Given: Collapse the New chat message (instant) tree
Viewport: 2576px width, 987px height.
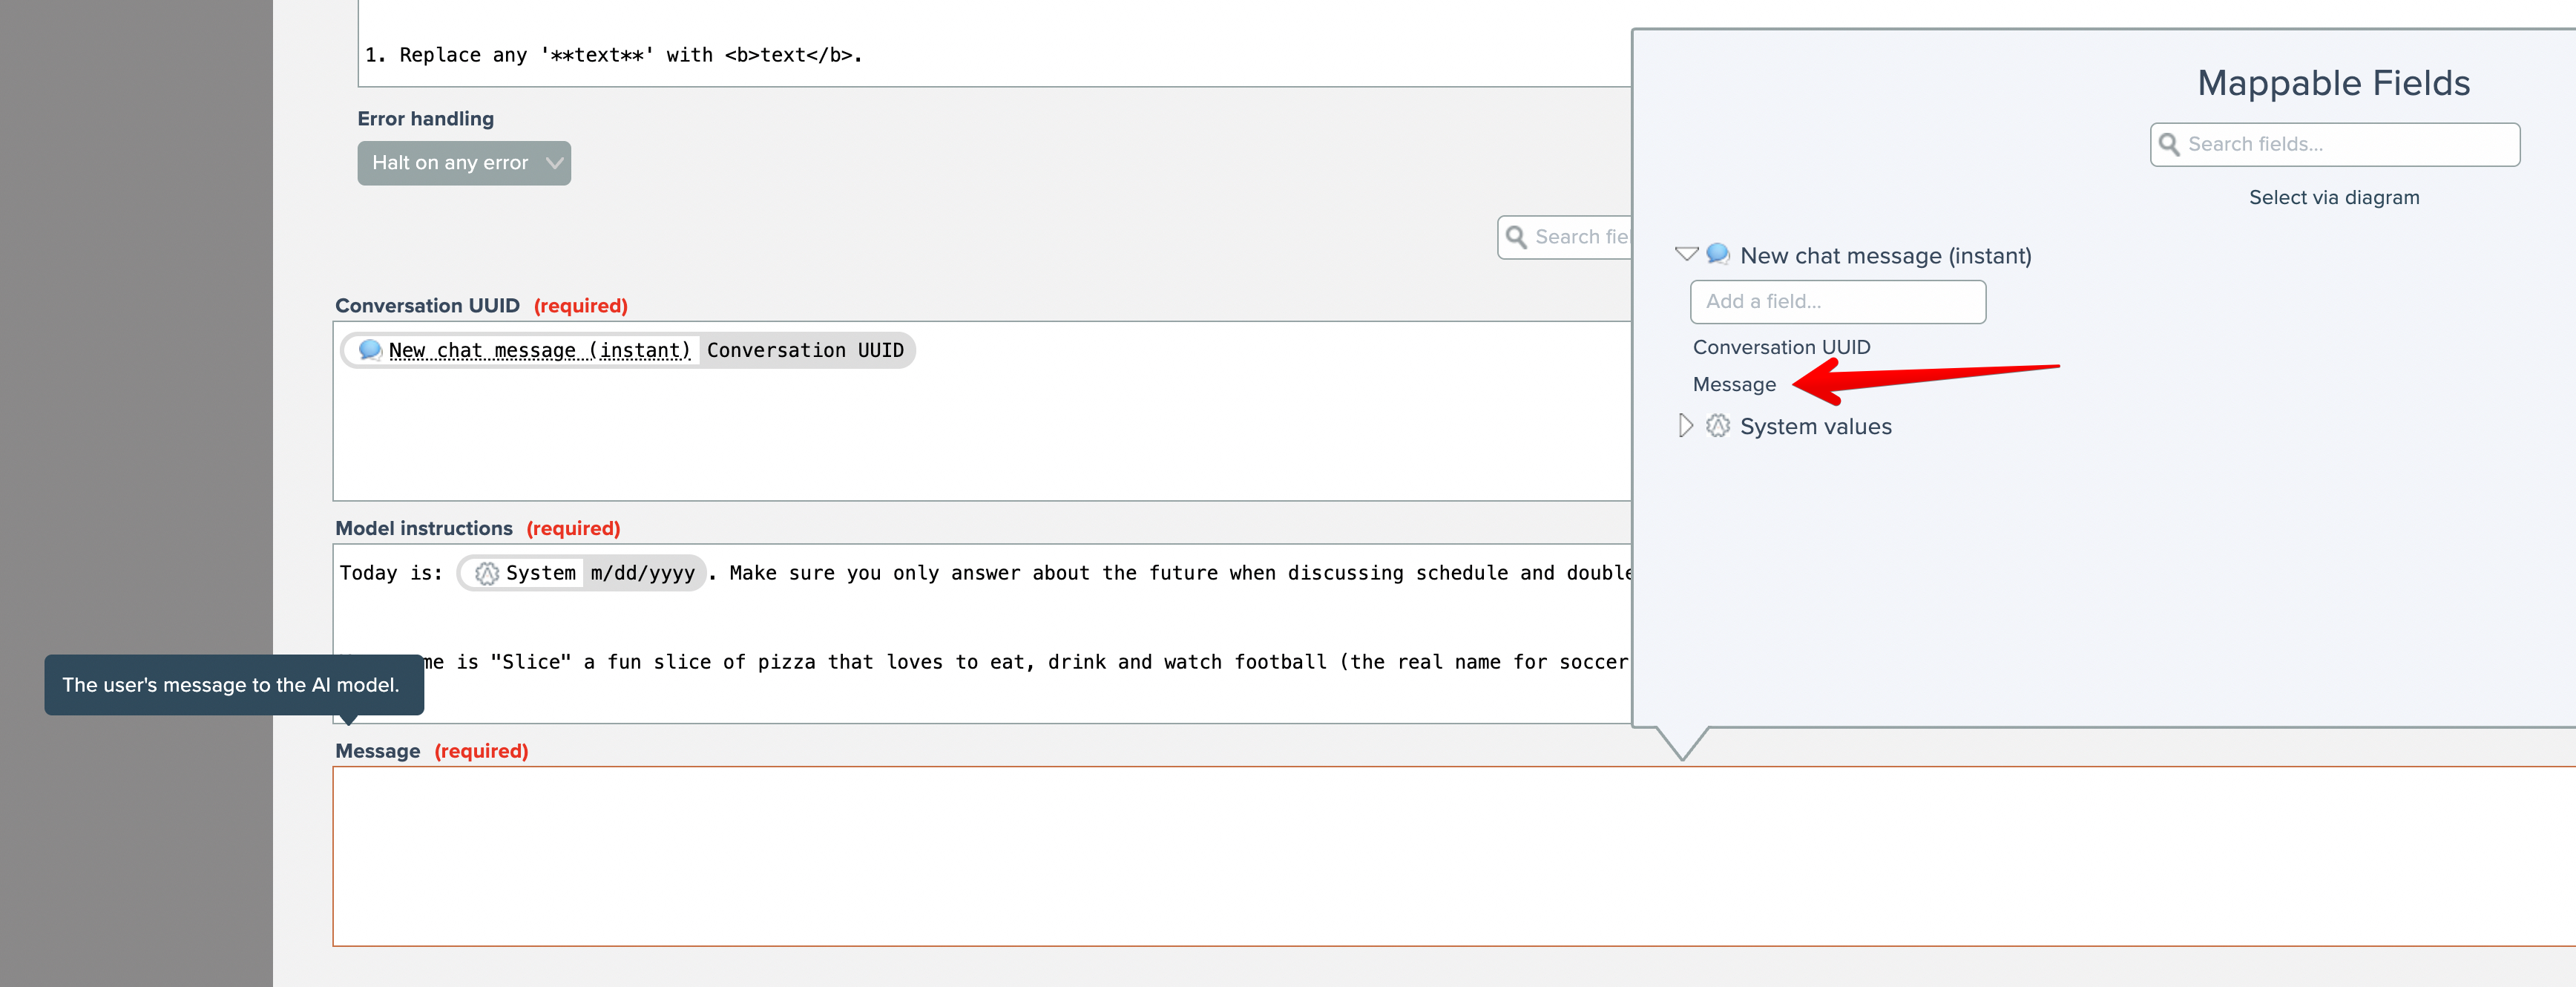Looking at the screenshot, I should tap(1686, 254).
